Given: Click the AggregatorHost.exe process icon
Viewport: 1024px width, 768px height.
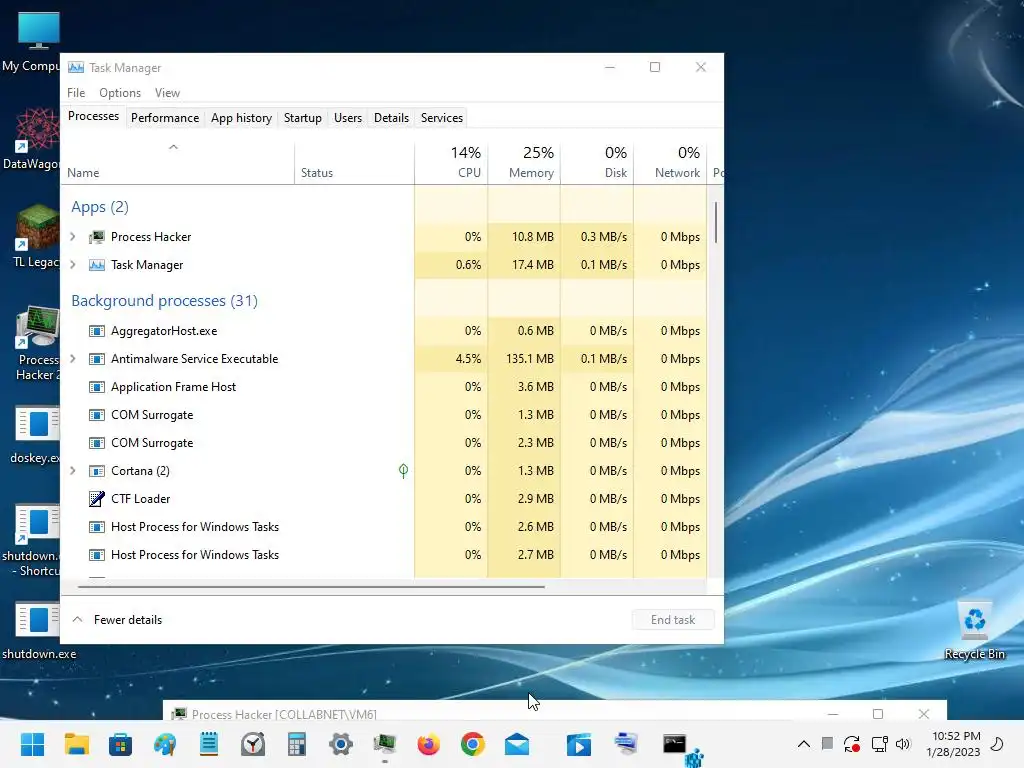Looking at the screenshot, I should tap(97, 331).
